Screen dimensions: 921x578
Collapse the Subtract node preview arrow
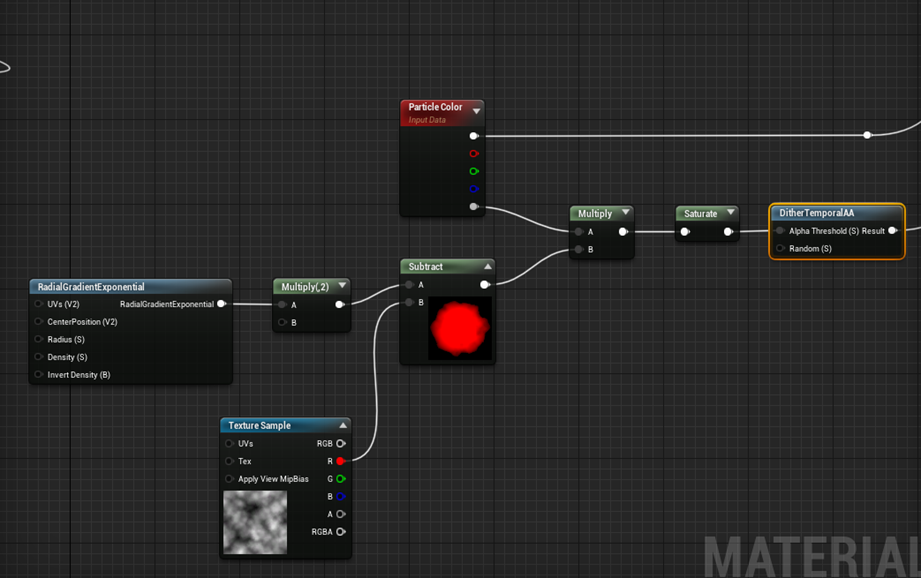(x=488, y=266)
